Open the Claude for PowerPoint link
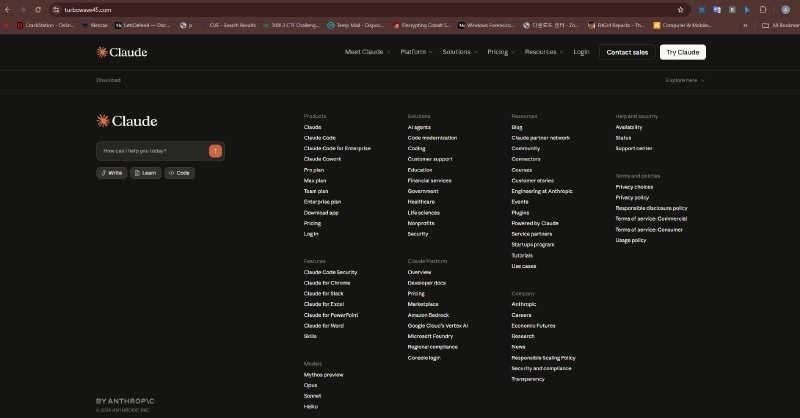The height and width of the screenshot is (418, 800). click(331, 315)
